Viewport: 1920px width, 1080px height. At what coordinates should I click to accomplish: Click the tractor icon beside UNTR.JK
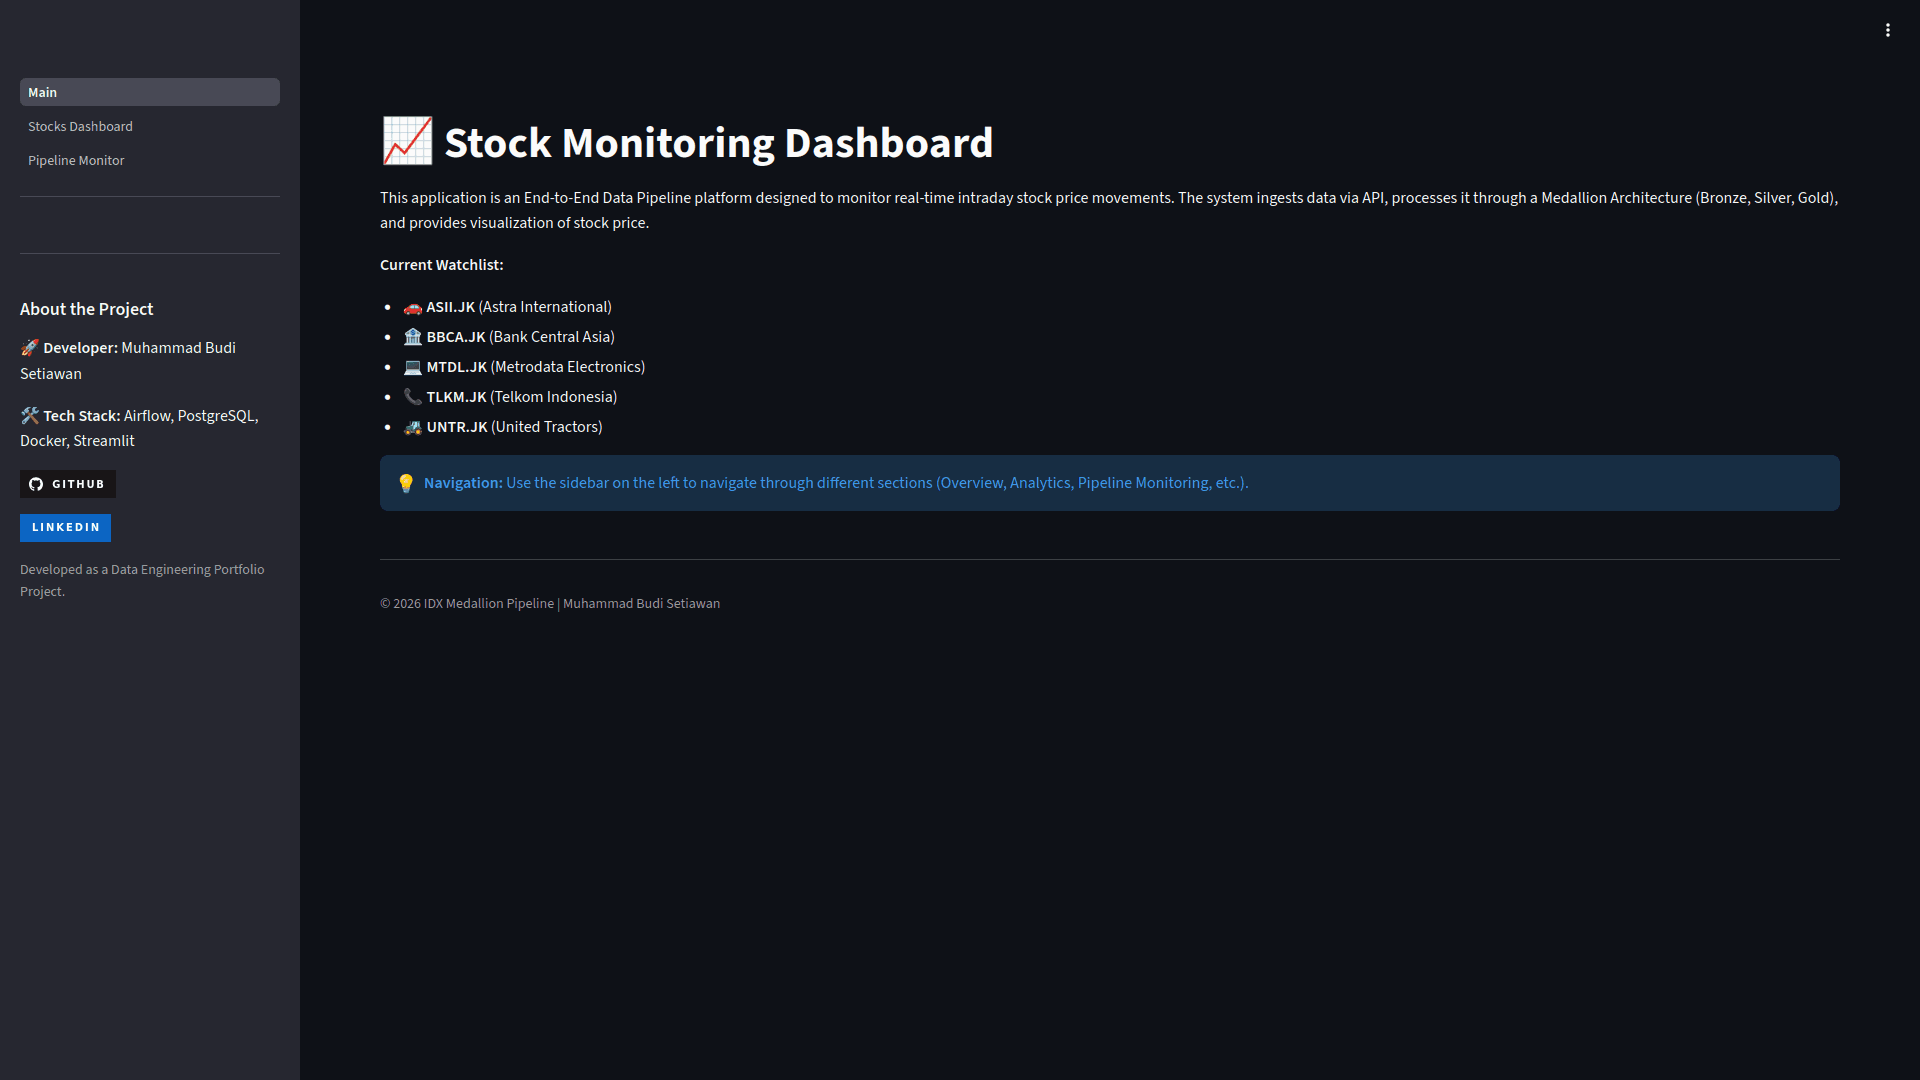pos(413,427)
